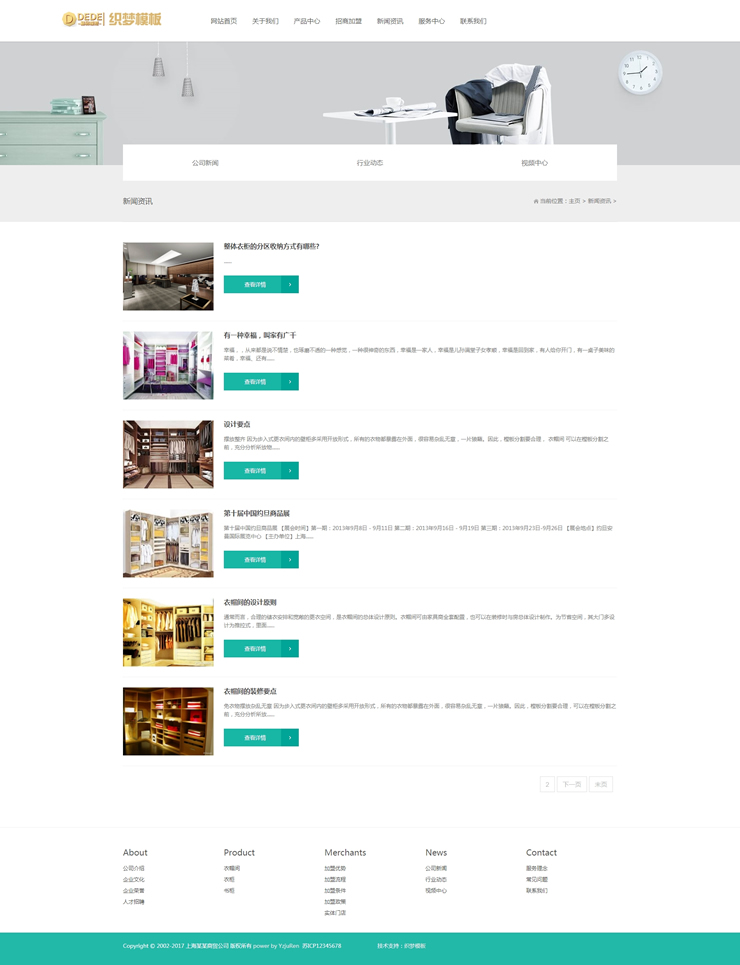This screenshot has height=965, width=740.
Task: Go to page 2 in pagination
Action: click(x=547, y=784)
